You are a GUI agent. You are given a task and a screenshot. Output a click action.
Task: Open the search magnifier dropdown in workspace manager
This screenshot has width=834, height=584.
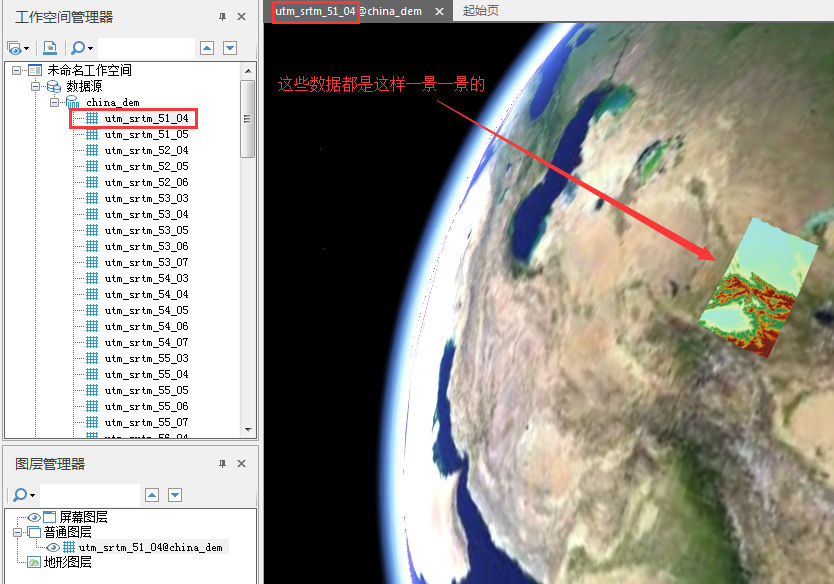point(81,48)
